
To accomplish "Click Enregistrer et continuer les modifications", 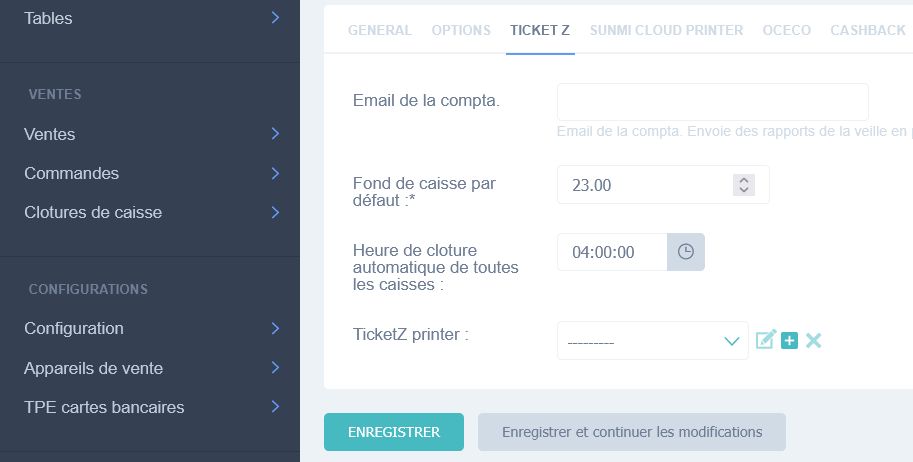I will coord(632,432).
